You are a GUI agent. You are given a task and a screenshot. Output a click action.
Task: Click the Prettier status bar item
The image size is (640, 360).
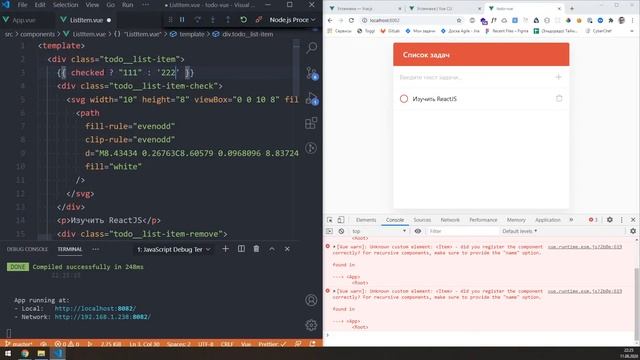pyautogui.click(x=272, y=344)
